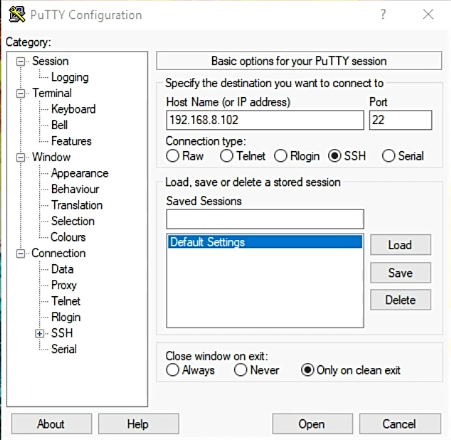The width and height of the screenshot is (451, 440).
Task: Open the Behaviour category
Action: tap(75, 189)
